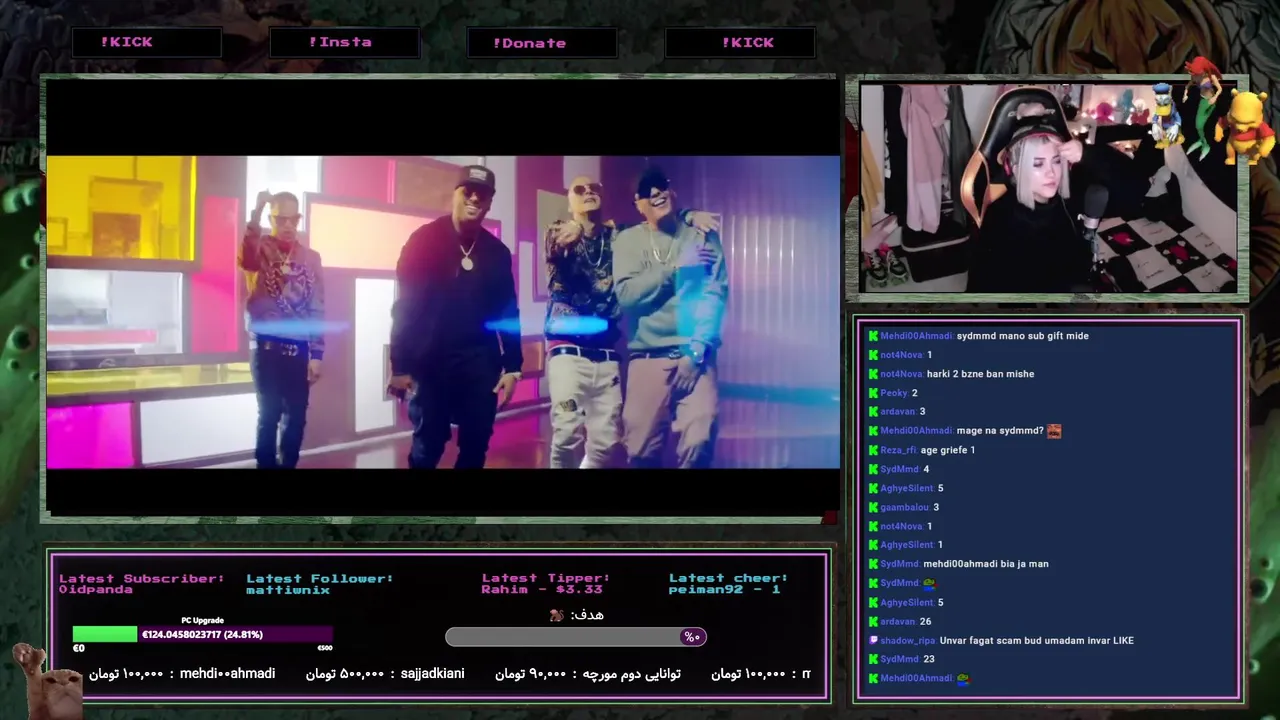Click the 'PC Upgrade' goal title
This screenshot has height=720, width=1280.
coord(202,620)
